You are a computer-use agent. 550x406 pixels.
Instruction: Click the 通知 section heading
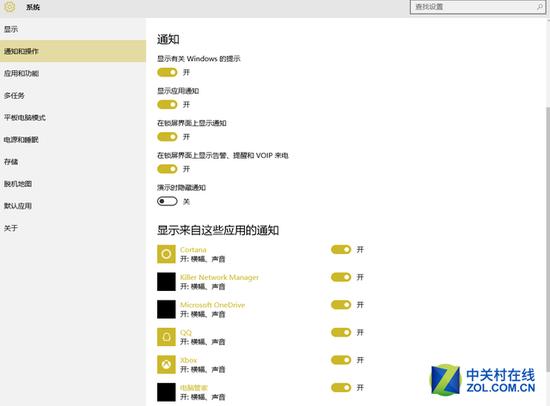(168, 39)
